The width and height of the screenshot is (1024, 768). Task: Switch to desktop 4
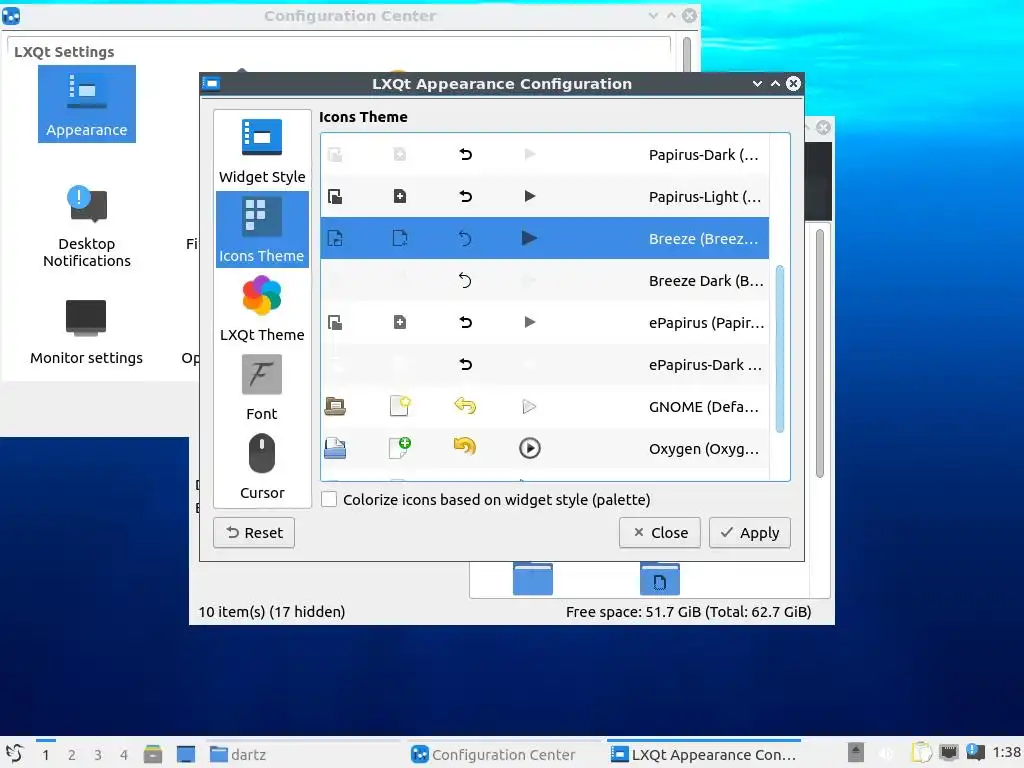pos(124,755)
